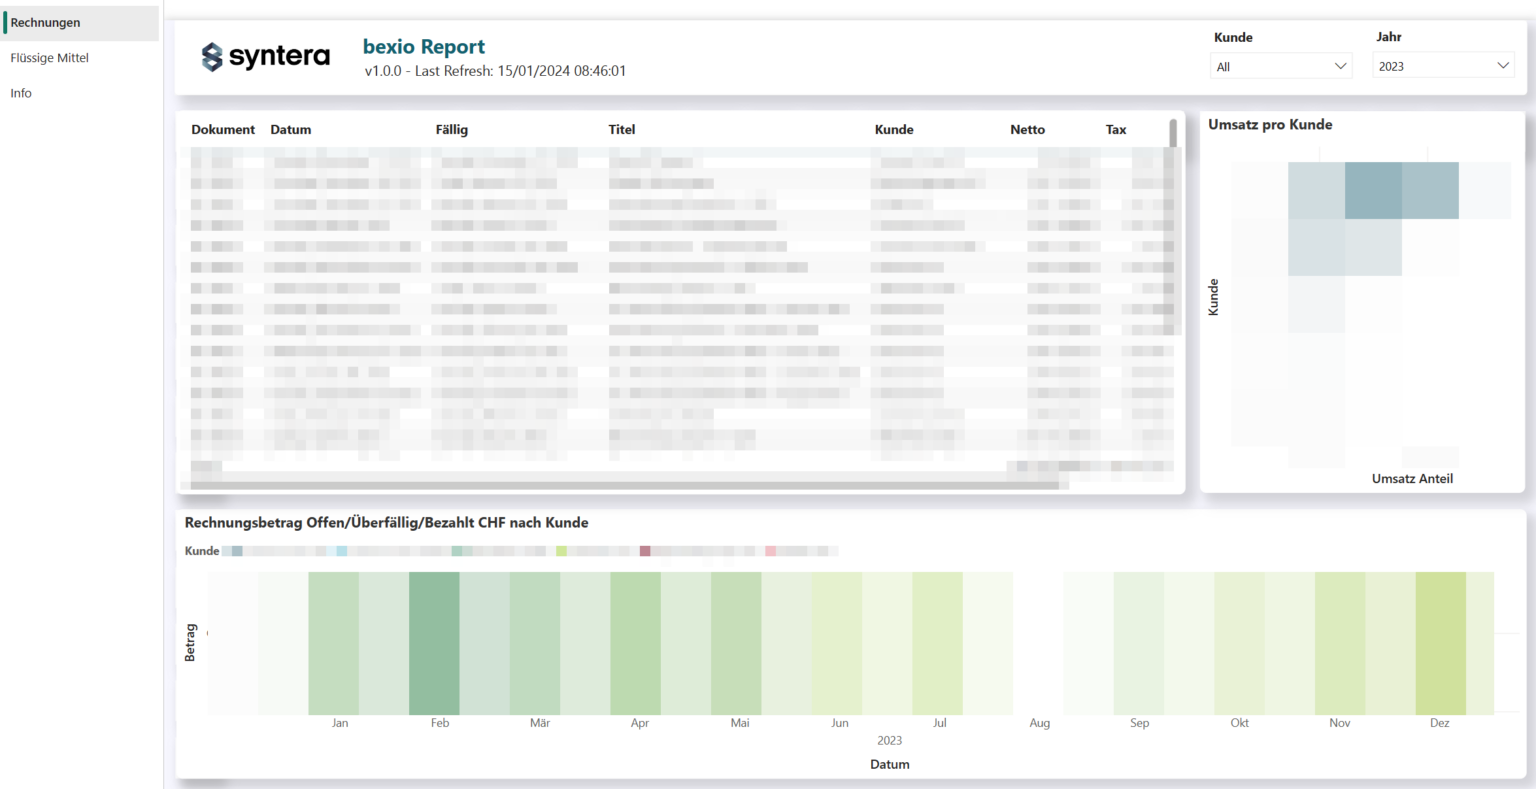Click the Titel column header
Screen dimensions: 1536x789
[x=622, y=129]
